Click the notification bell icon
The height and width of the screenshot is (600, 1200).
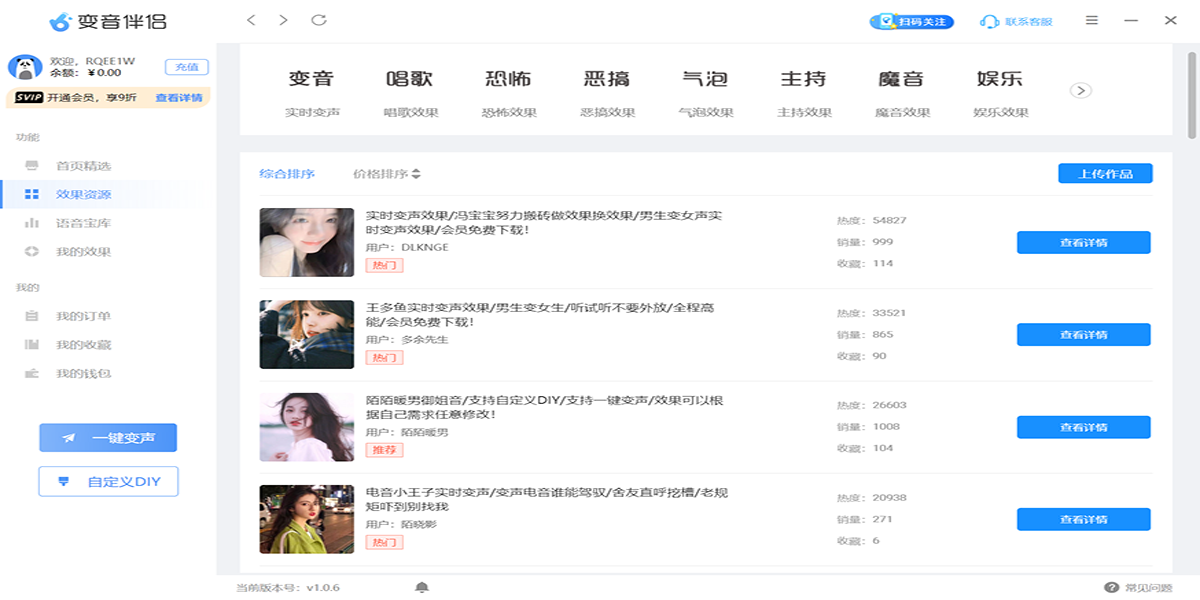[x=422, y=587]
